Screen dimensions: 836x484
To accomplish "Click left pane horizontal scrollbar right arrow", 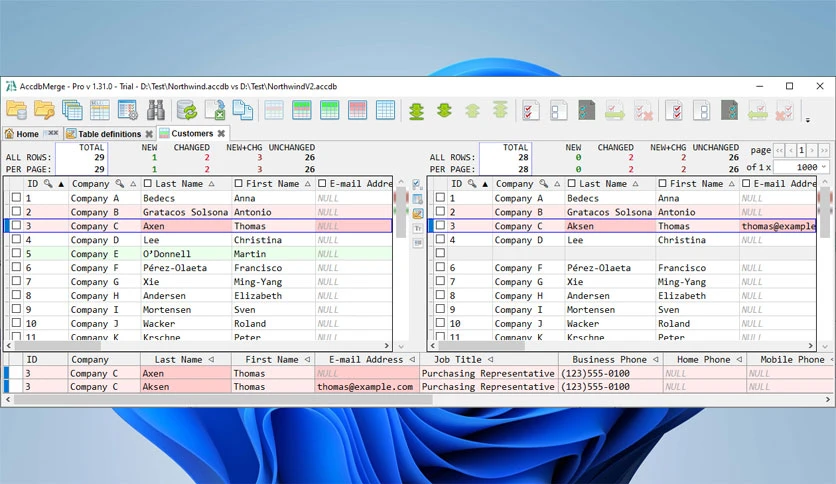I will 387,345.
